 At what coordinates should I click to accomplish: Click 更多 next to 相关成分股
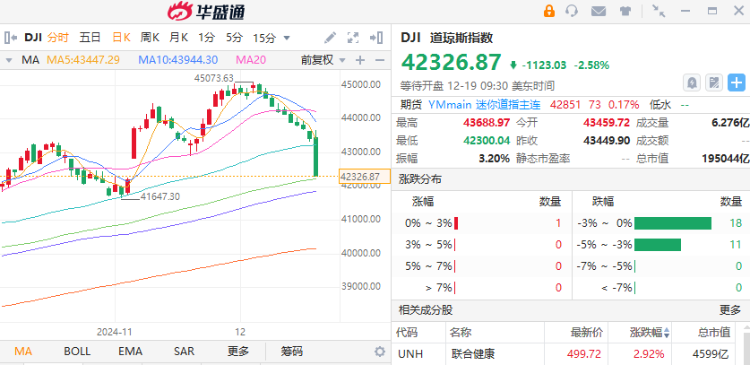click(730, 310)
